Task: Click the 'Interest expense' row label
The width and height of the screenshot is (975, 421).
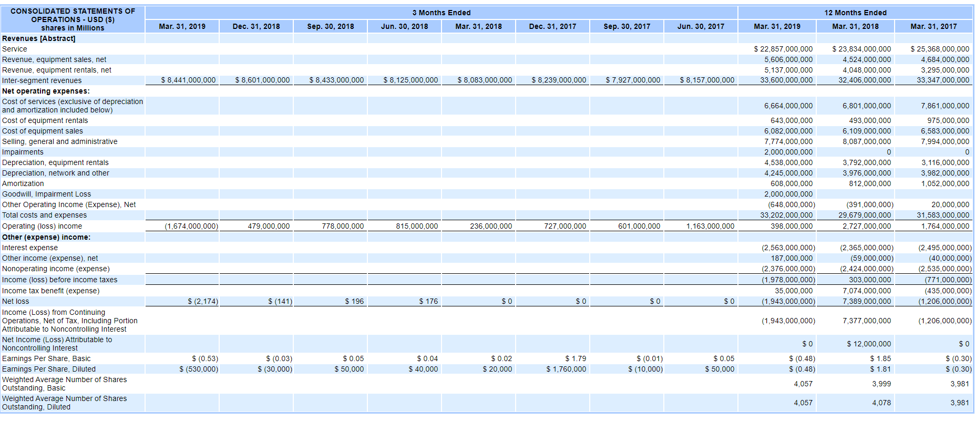Action: (x=30, y=248)
